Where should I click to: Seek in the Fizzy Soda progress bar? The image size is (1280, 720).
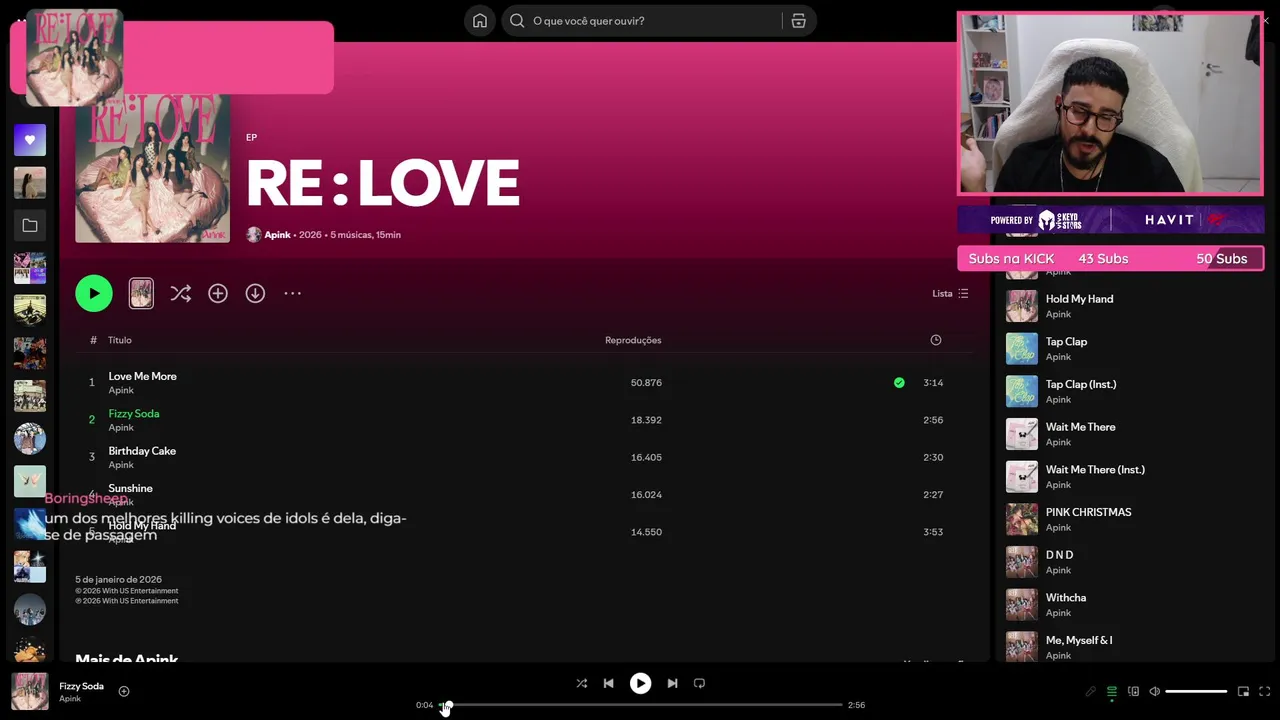640,705
